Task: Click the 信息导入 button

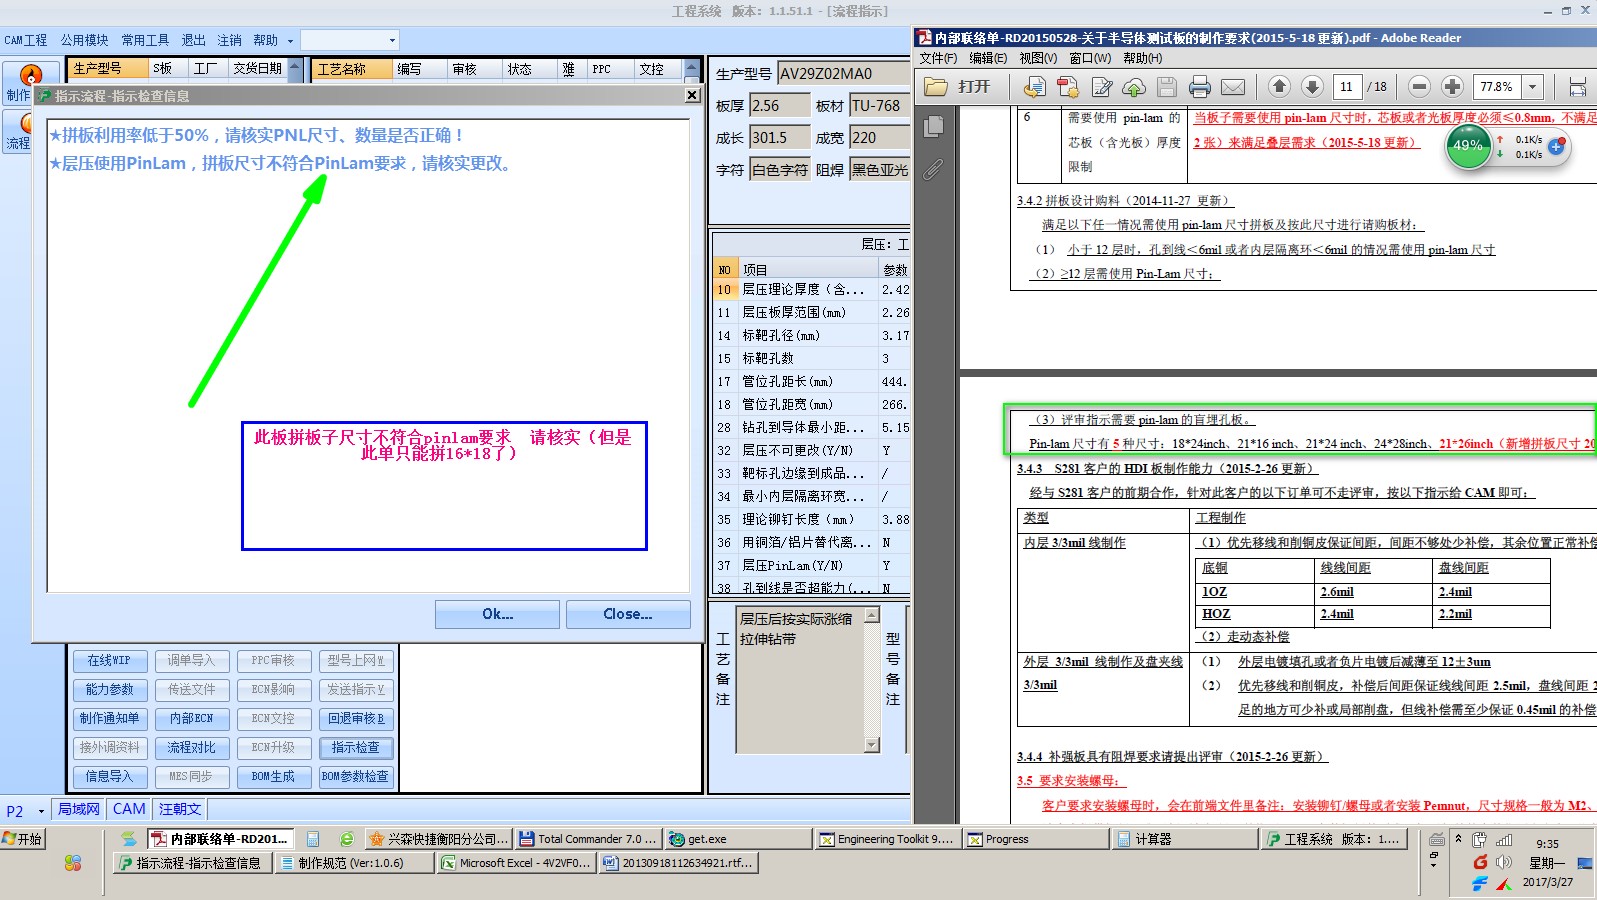Action: [x=109, y=777]
